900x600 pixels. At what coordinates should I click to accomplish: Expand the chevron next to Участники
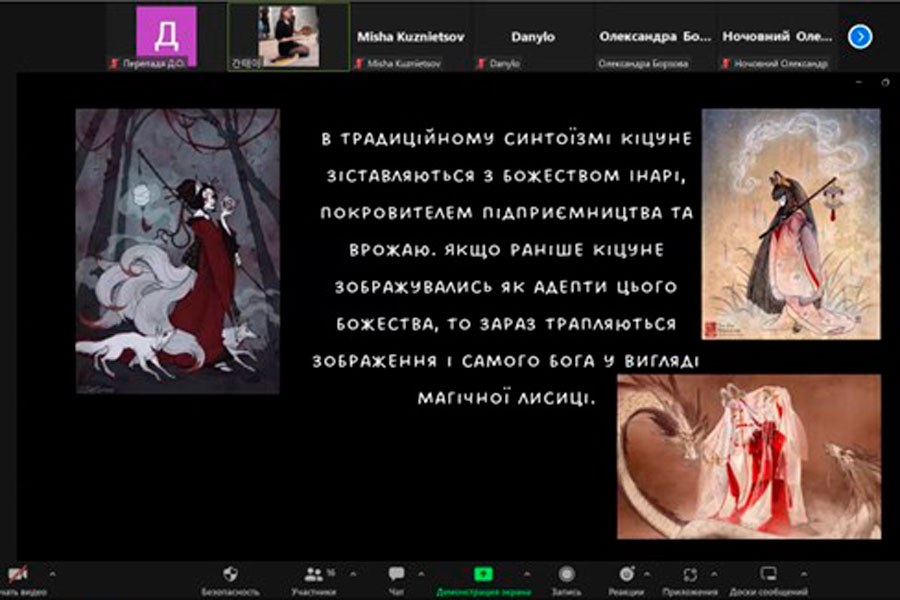point(353,574)
